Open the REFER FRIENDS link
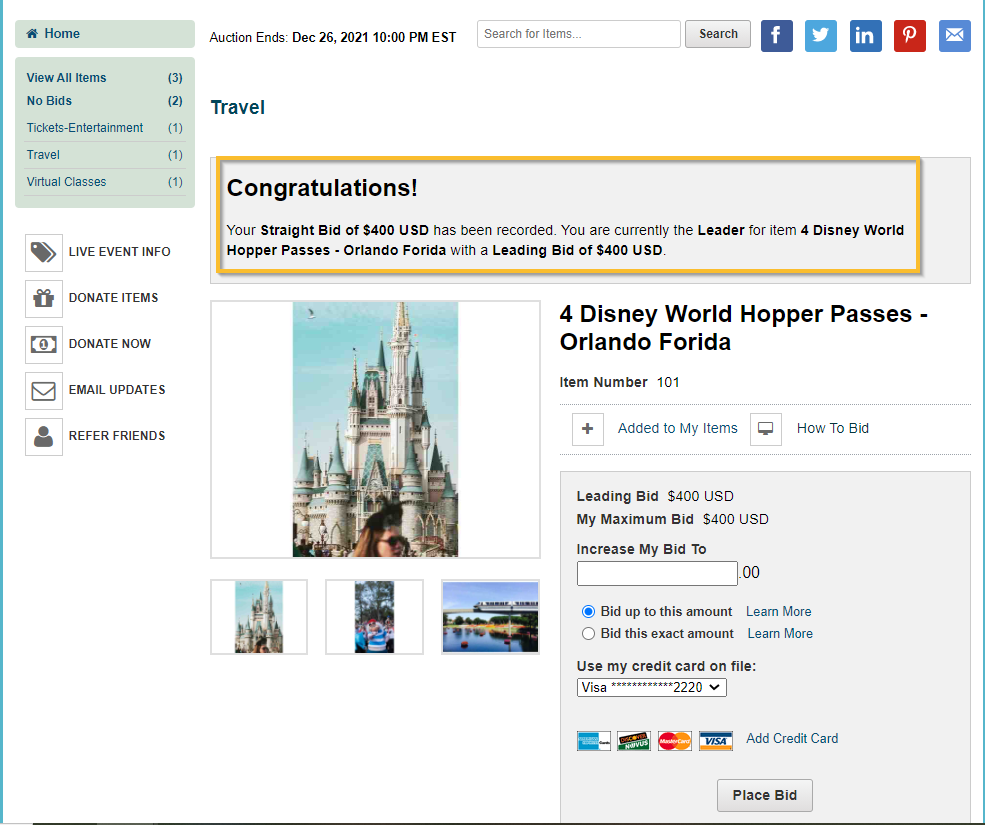 (117, 435)
